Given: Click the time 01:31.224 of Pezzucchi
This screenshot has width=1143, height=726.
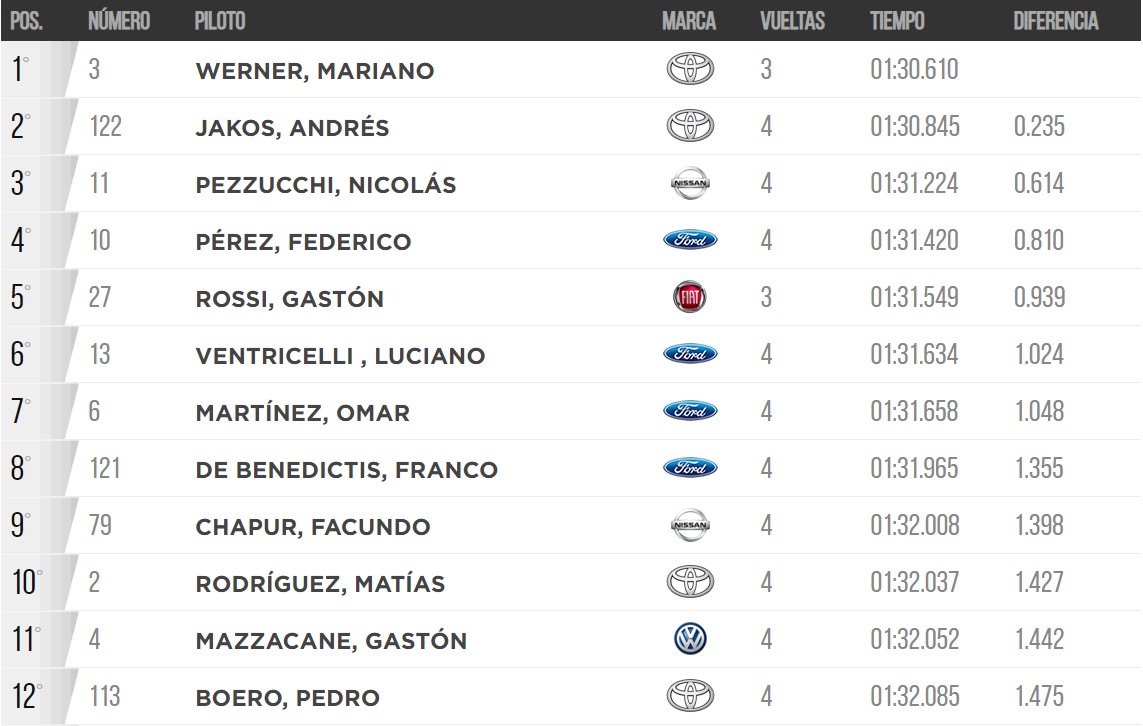Looking at the screenshot, I should coord(914,183).
